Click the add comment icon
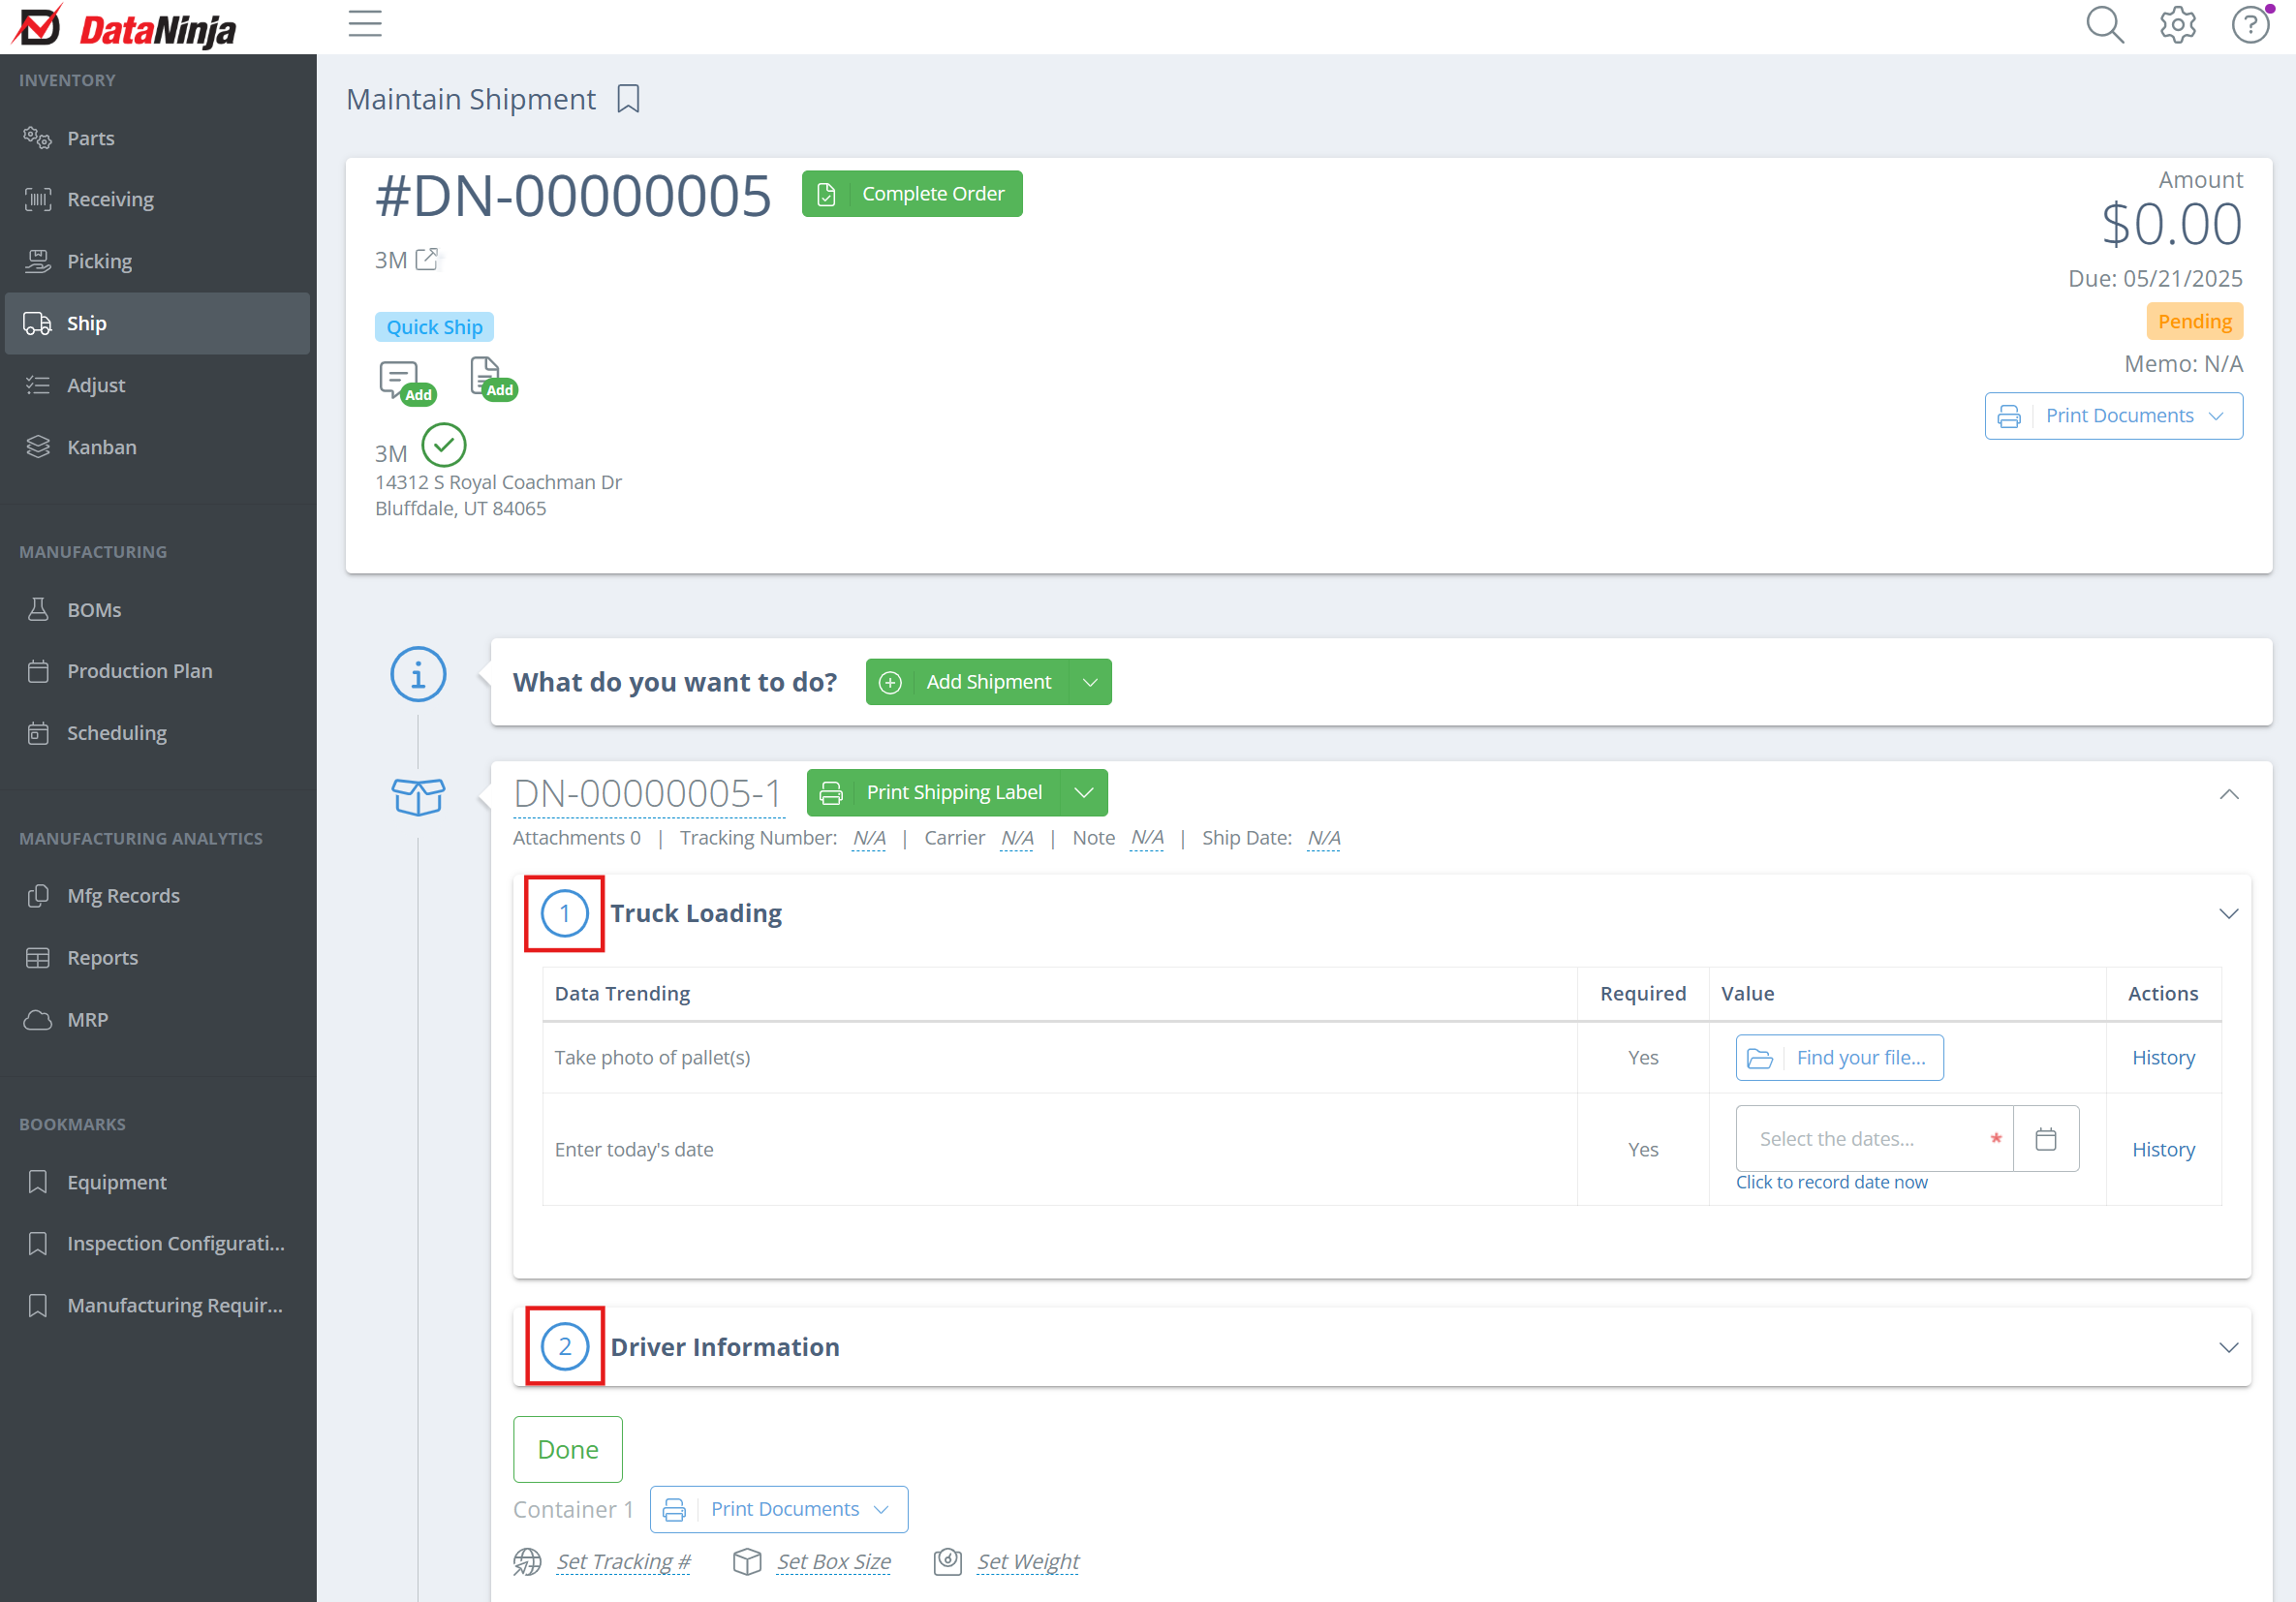Image resolution: width=2296 pixels, height=1602 pixels. [399, 380]
